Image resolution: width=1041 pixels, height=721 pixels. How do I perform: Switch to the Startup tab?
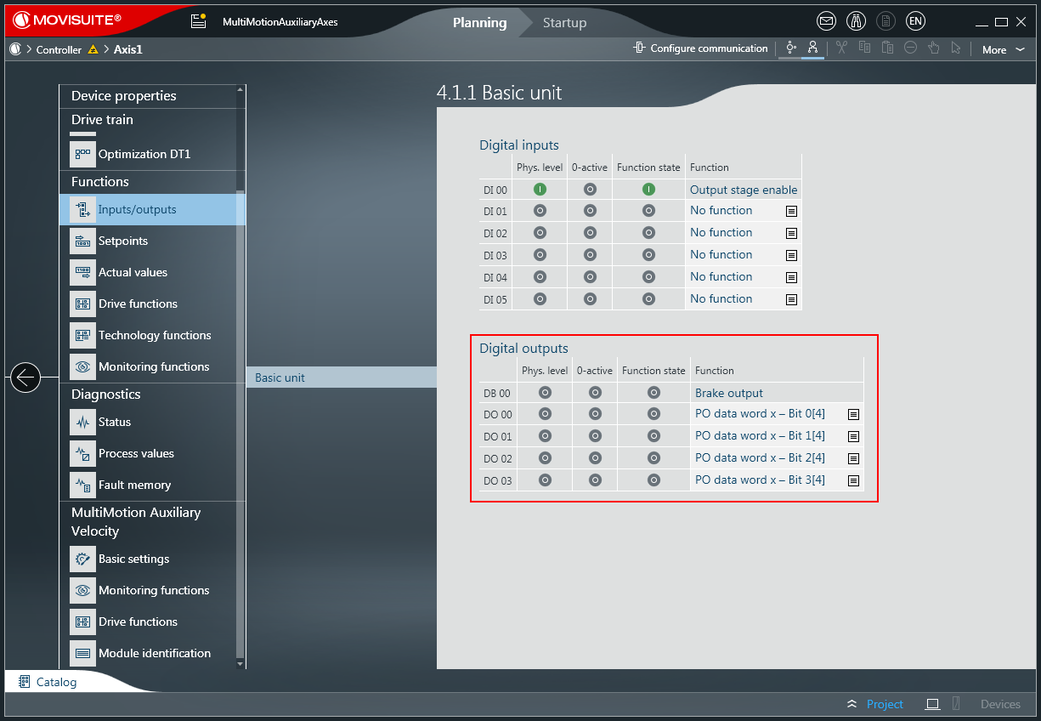(565, 22)
